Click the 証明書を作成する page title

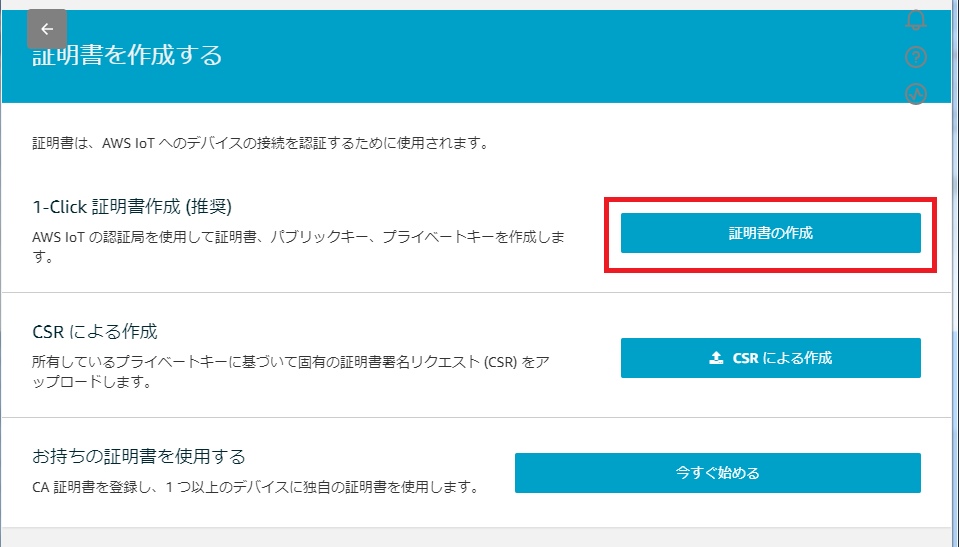coord(127,54)
